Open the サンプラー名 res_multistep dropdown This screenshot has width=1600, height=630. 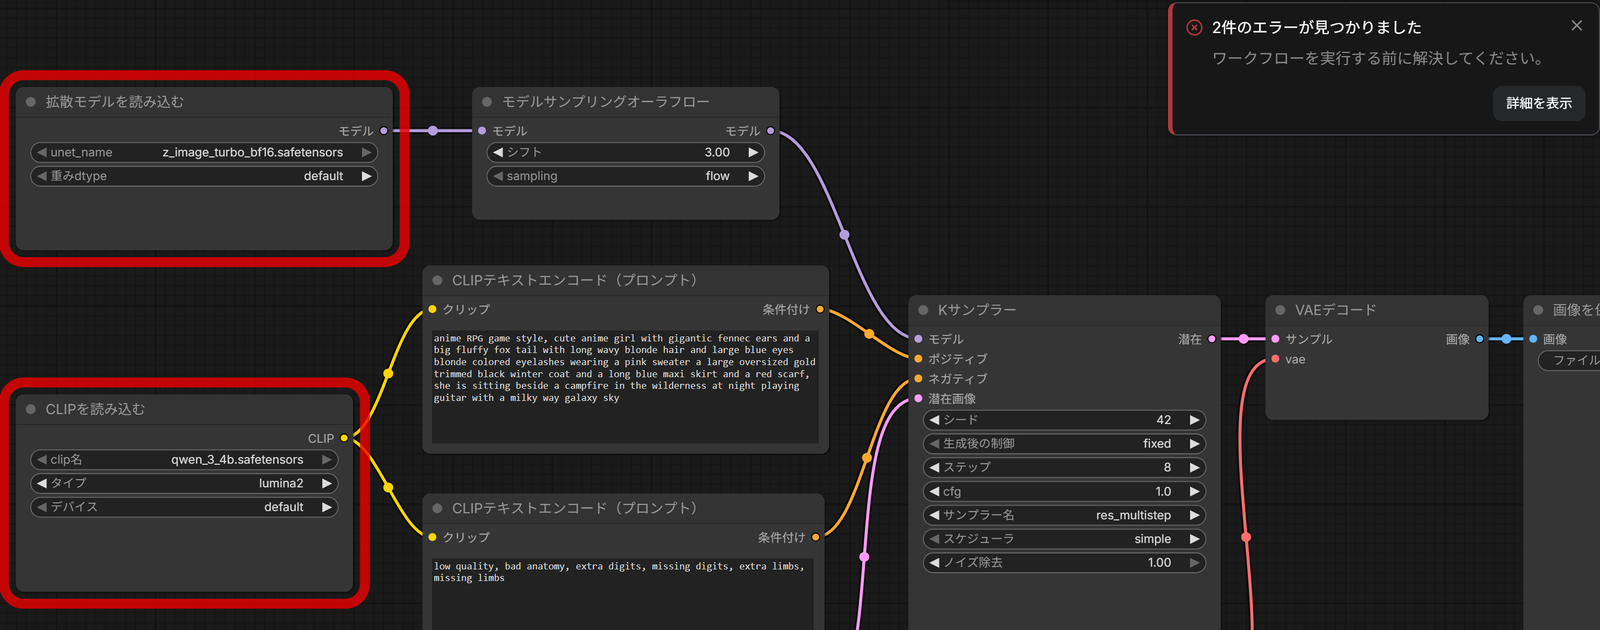tap(1064, 515)
